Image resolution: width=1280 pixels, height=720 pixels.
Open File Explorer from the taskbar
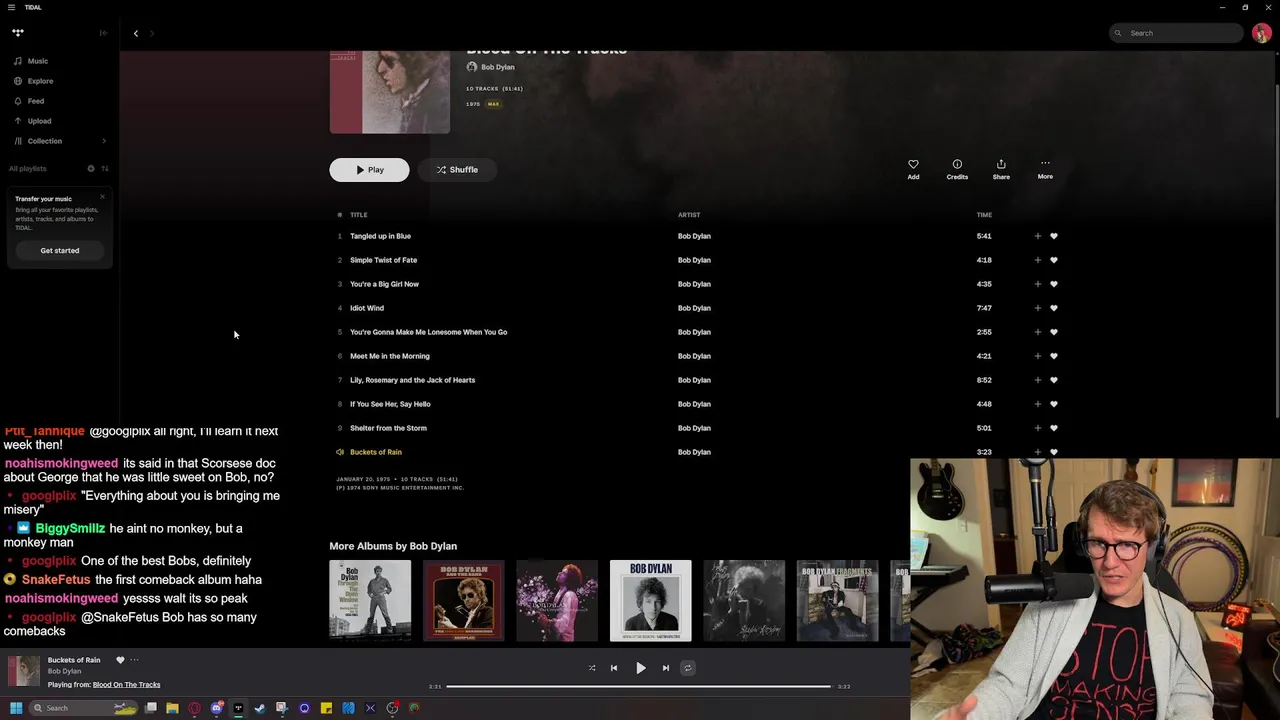(x=172, y=708)
